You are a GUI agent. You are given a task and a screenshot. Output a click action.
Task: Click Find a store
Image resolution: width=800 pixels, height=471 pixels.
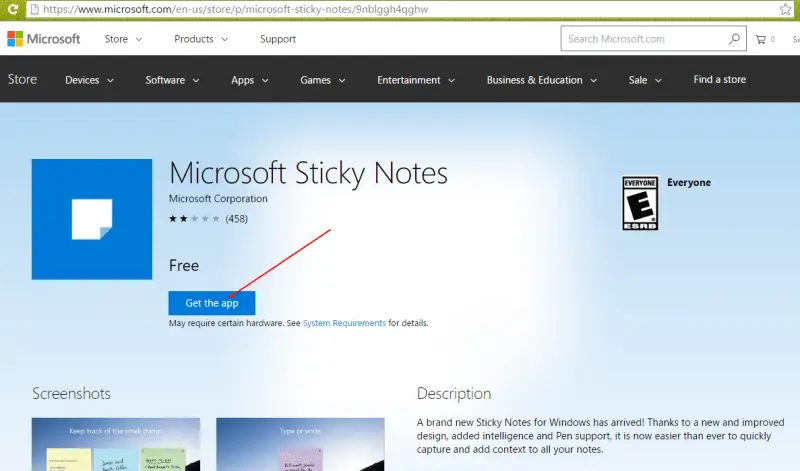719,80
